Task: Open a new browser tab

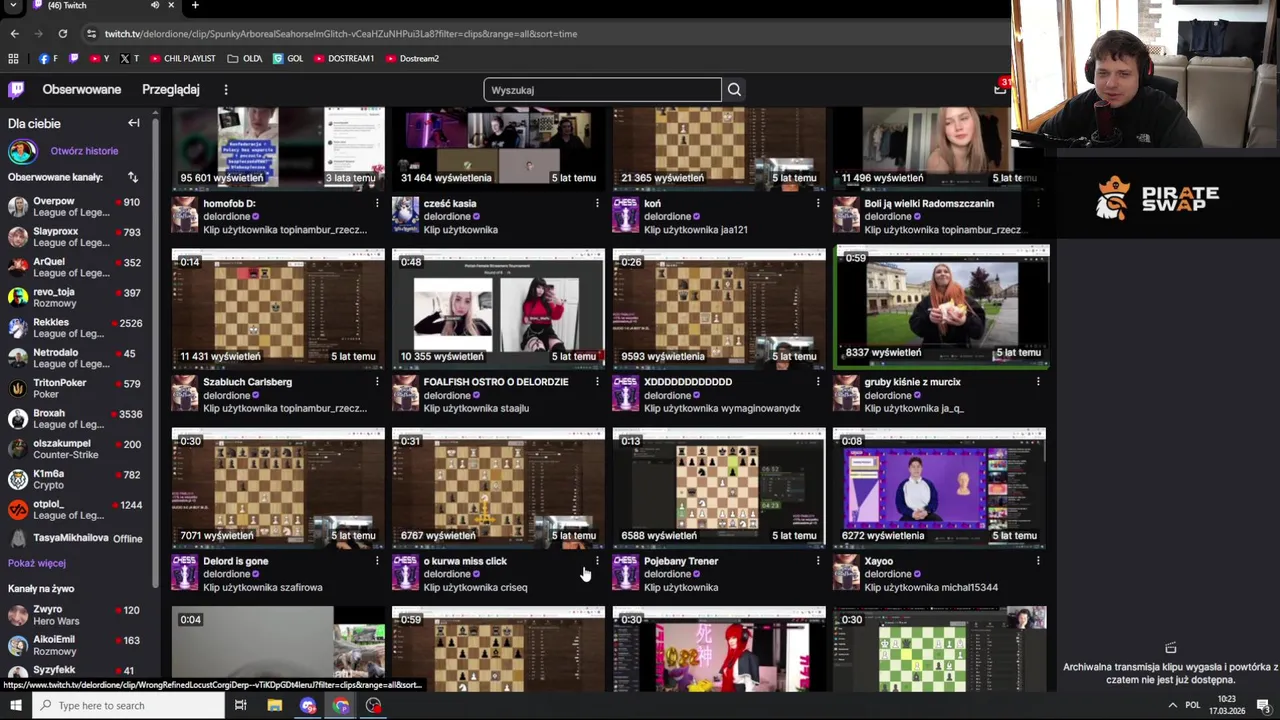Action: pos(195,6)
